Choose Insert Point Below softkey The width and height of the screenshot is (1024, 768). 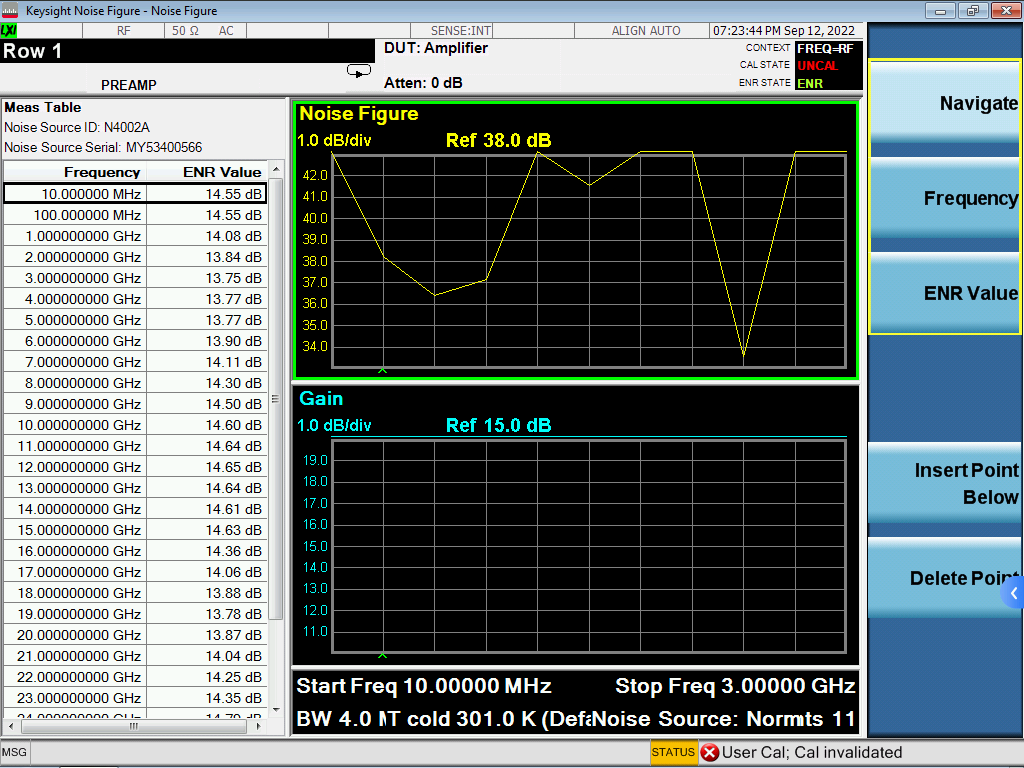point(944,483)
